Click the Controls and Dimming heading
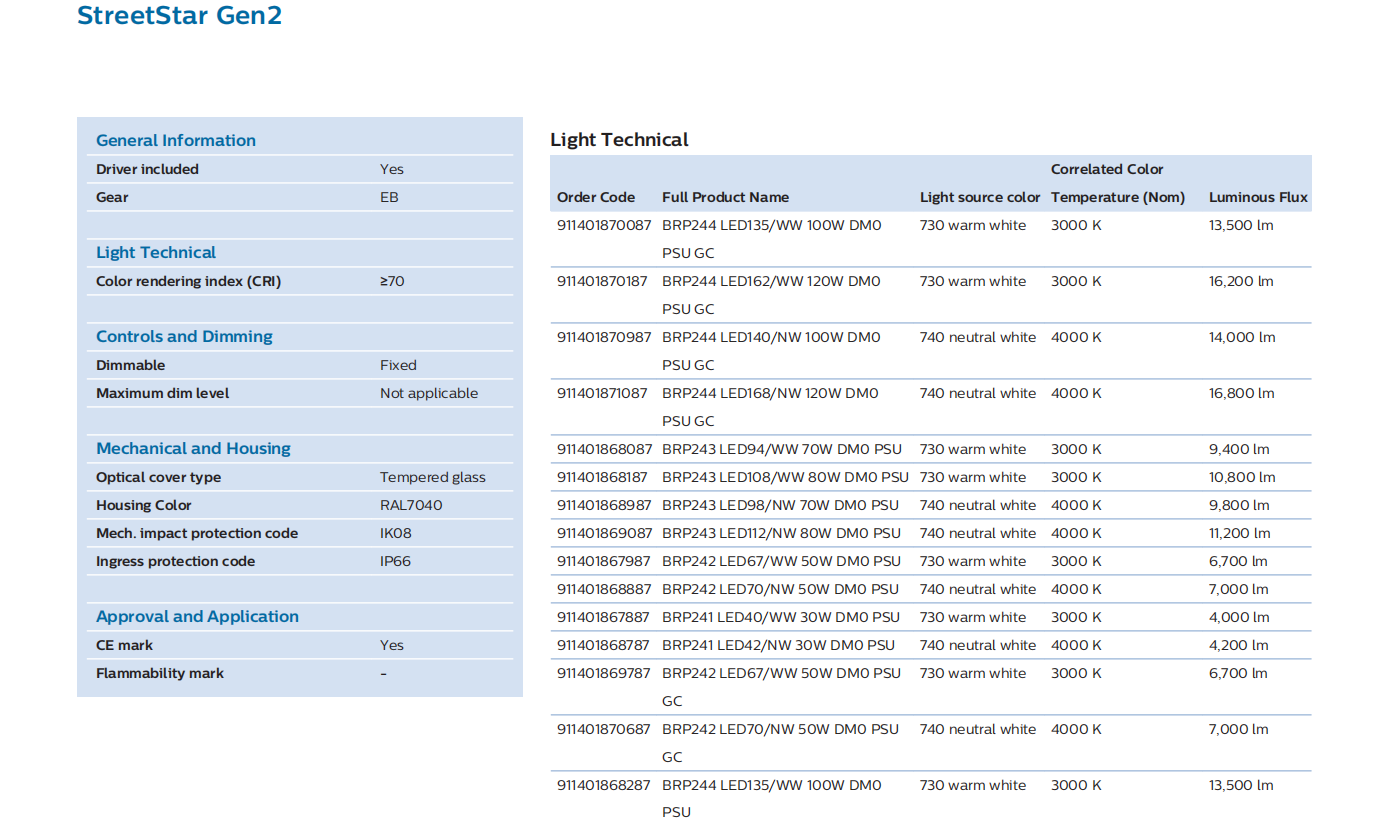Screen dimensions: 1384x824 (x=184, y=337)
